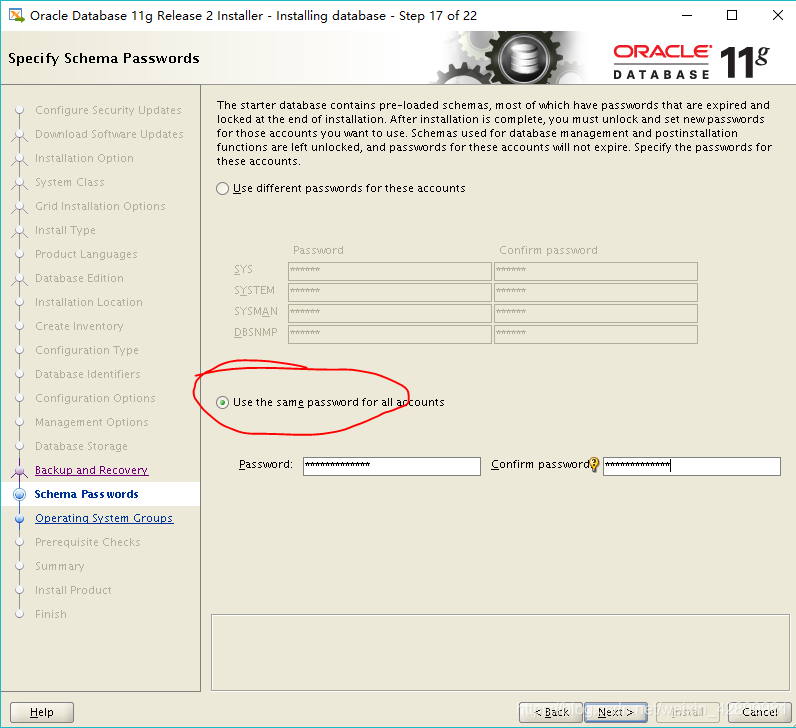Click the DBSNMP password field
This screenshot has width=796, height=728.
[390, 334]
